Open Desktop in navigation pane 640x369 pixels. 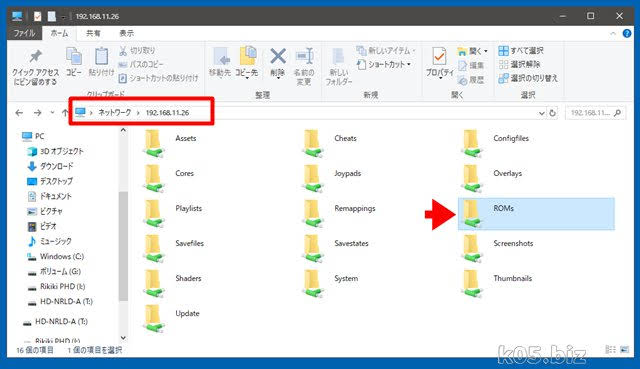50,181
